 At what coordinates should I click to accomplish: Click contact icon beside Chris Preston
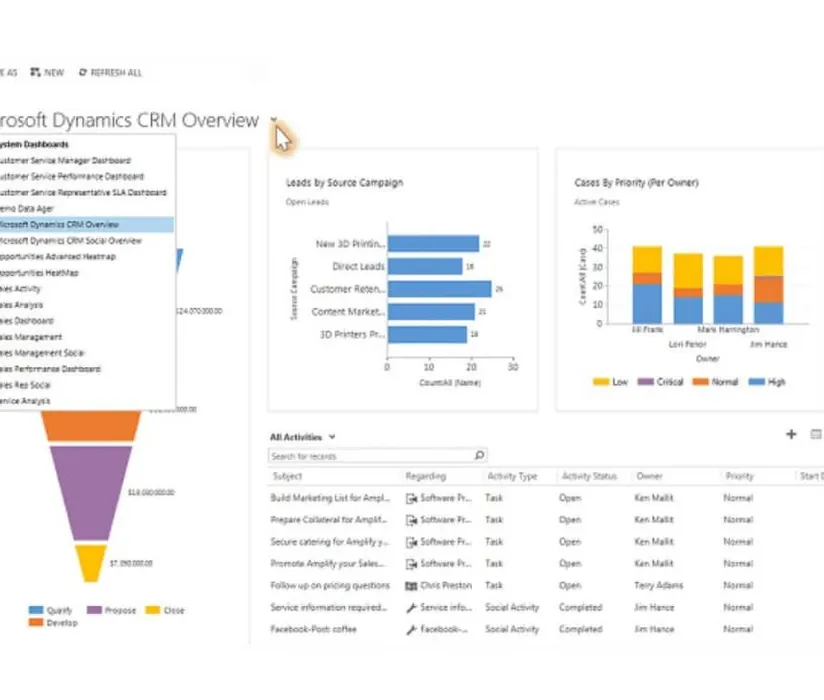point(411,586)
